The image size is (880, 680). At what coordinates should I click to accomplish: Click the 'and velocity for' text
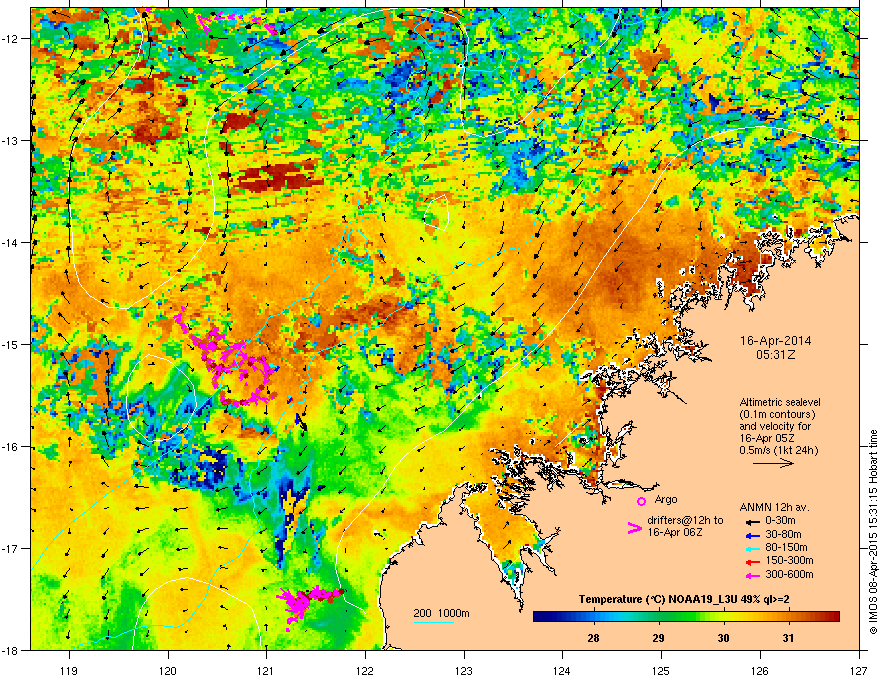[x=775, y=426]
